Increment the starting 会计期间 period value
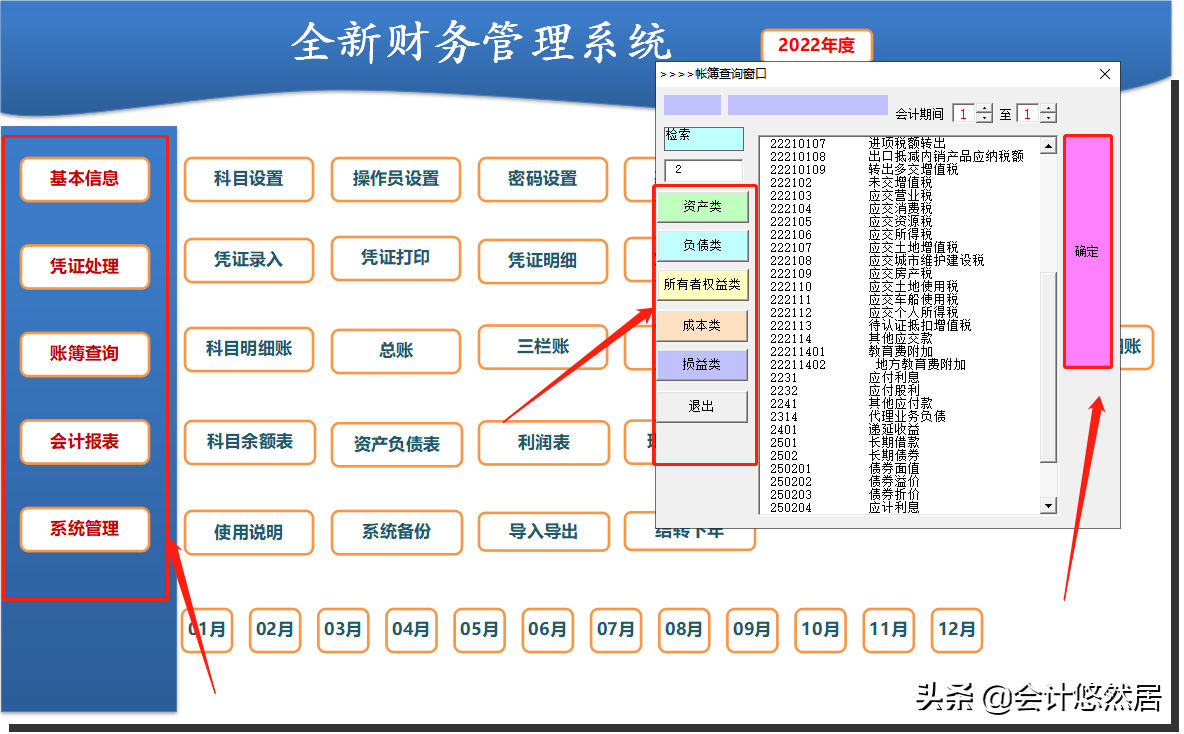 point(984,108)
